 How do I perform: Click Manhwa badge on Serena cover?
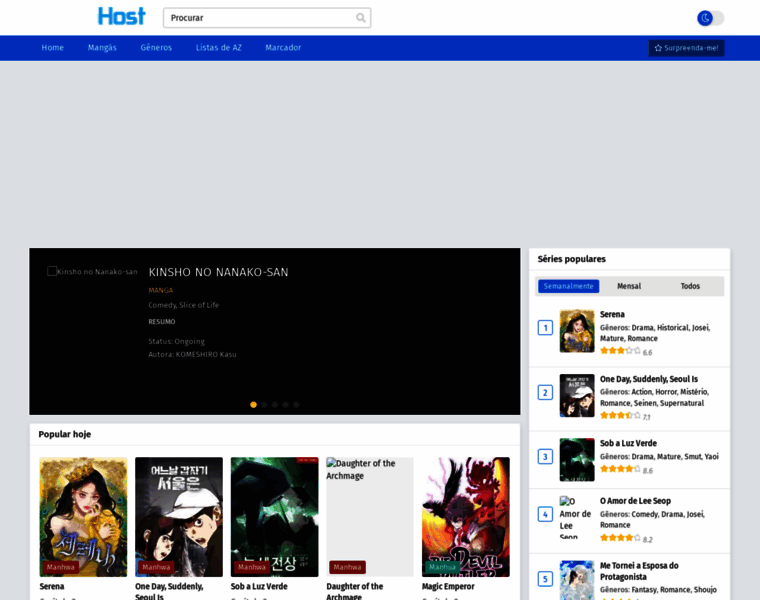coord(61,567)
